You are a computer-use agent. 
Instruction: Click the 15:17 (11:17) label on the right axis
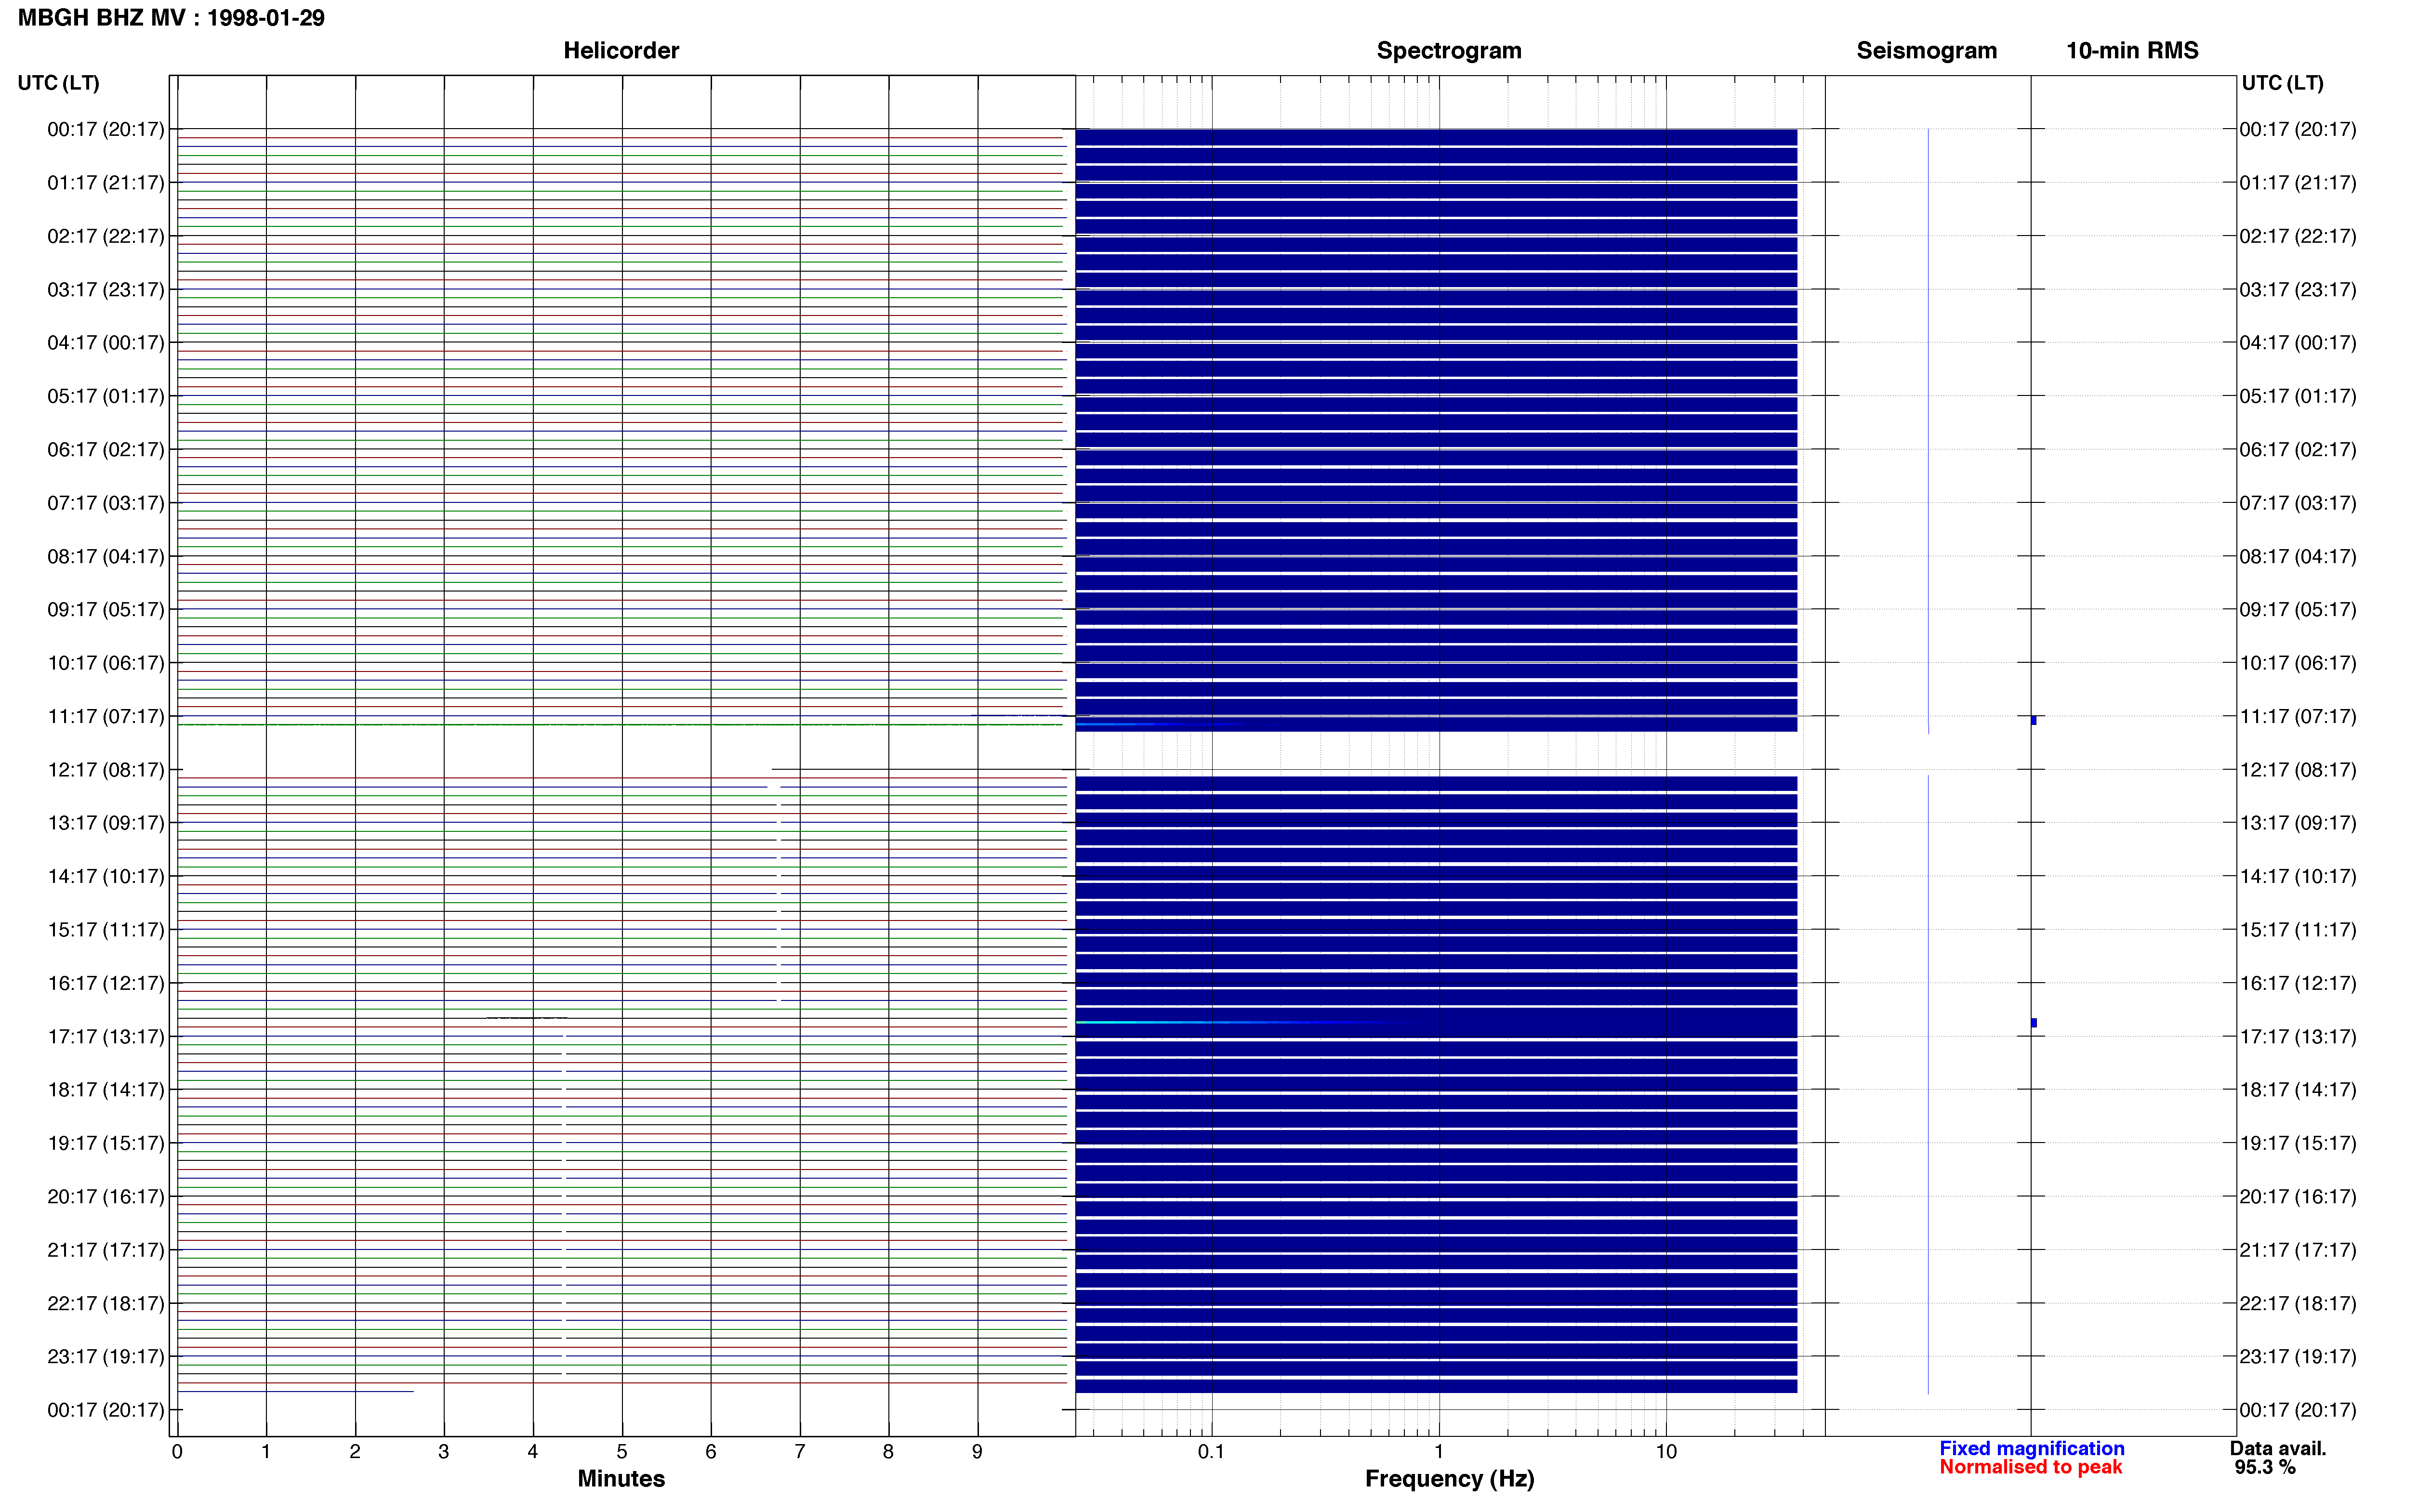(x=2298, y=930)
